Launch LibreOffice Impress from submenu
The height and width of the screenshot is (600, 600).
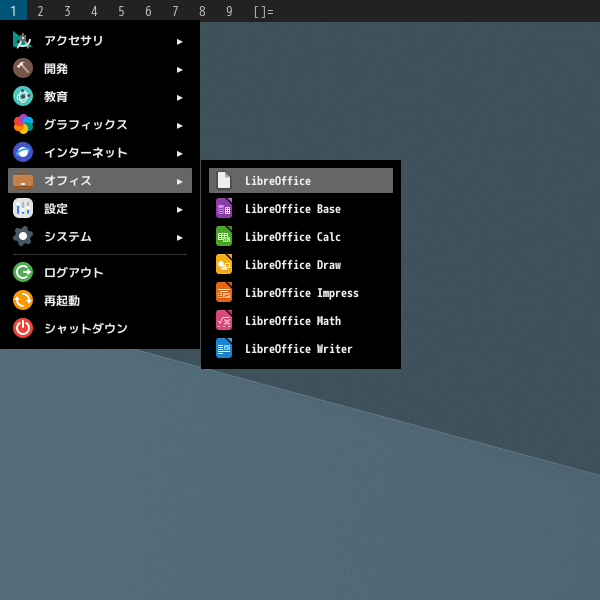click(x=301, y=292)
